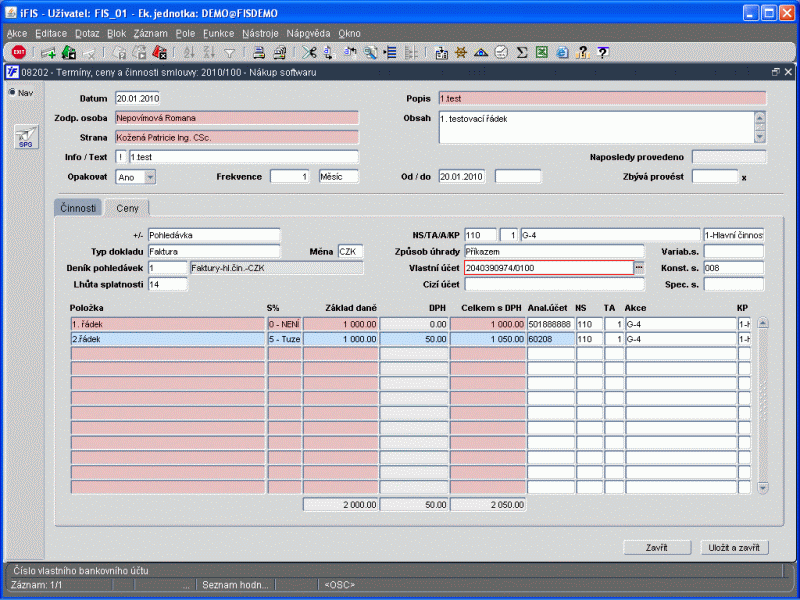Viewport: 800px width, 600px height.
Task: Click the SPG icon in left sidebar
Action: click(25, 139)
